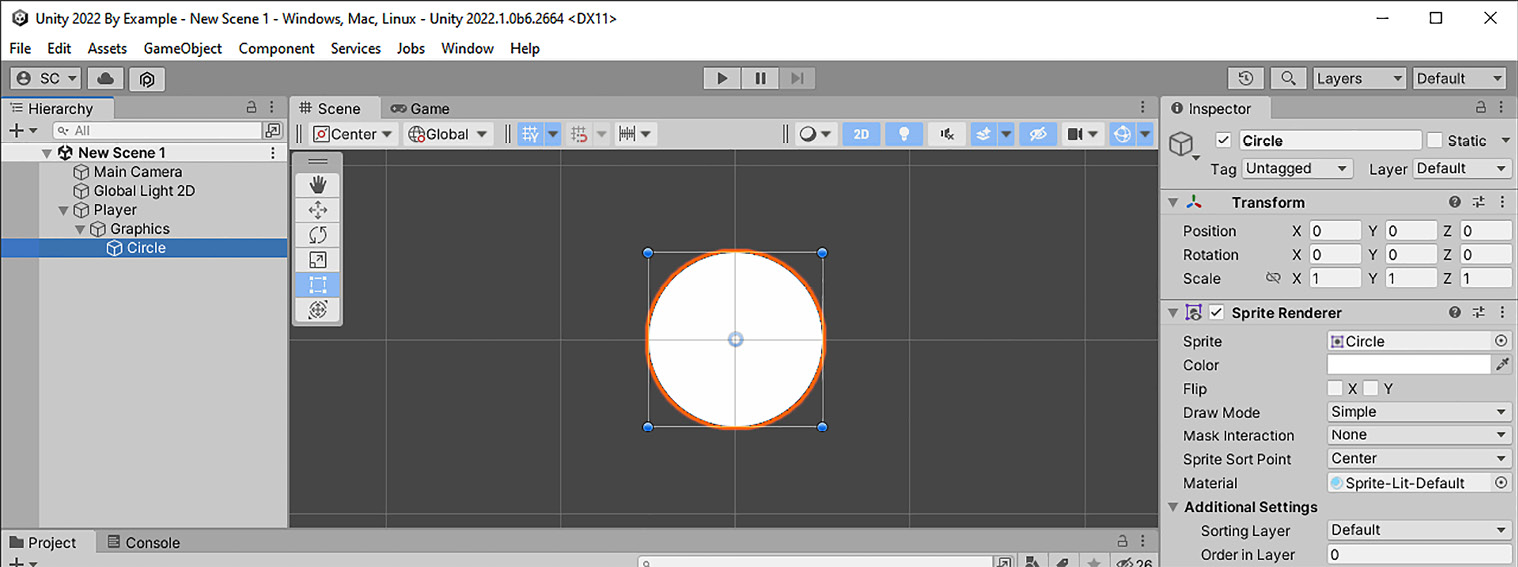Screen dimensions: 1518x567
Task: Toggle scene lighting with the lightbulb icon
Action: click(x=904, y=134)
